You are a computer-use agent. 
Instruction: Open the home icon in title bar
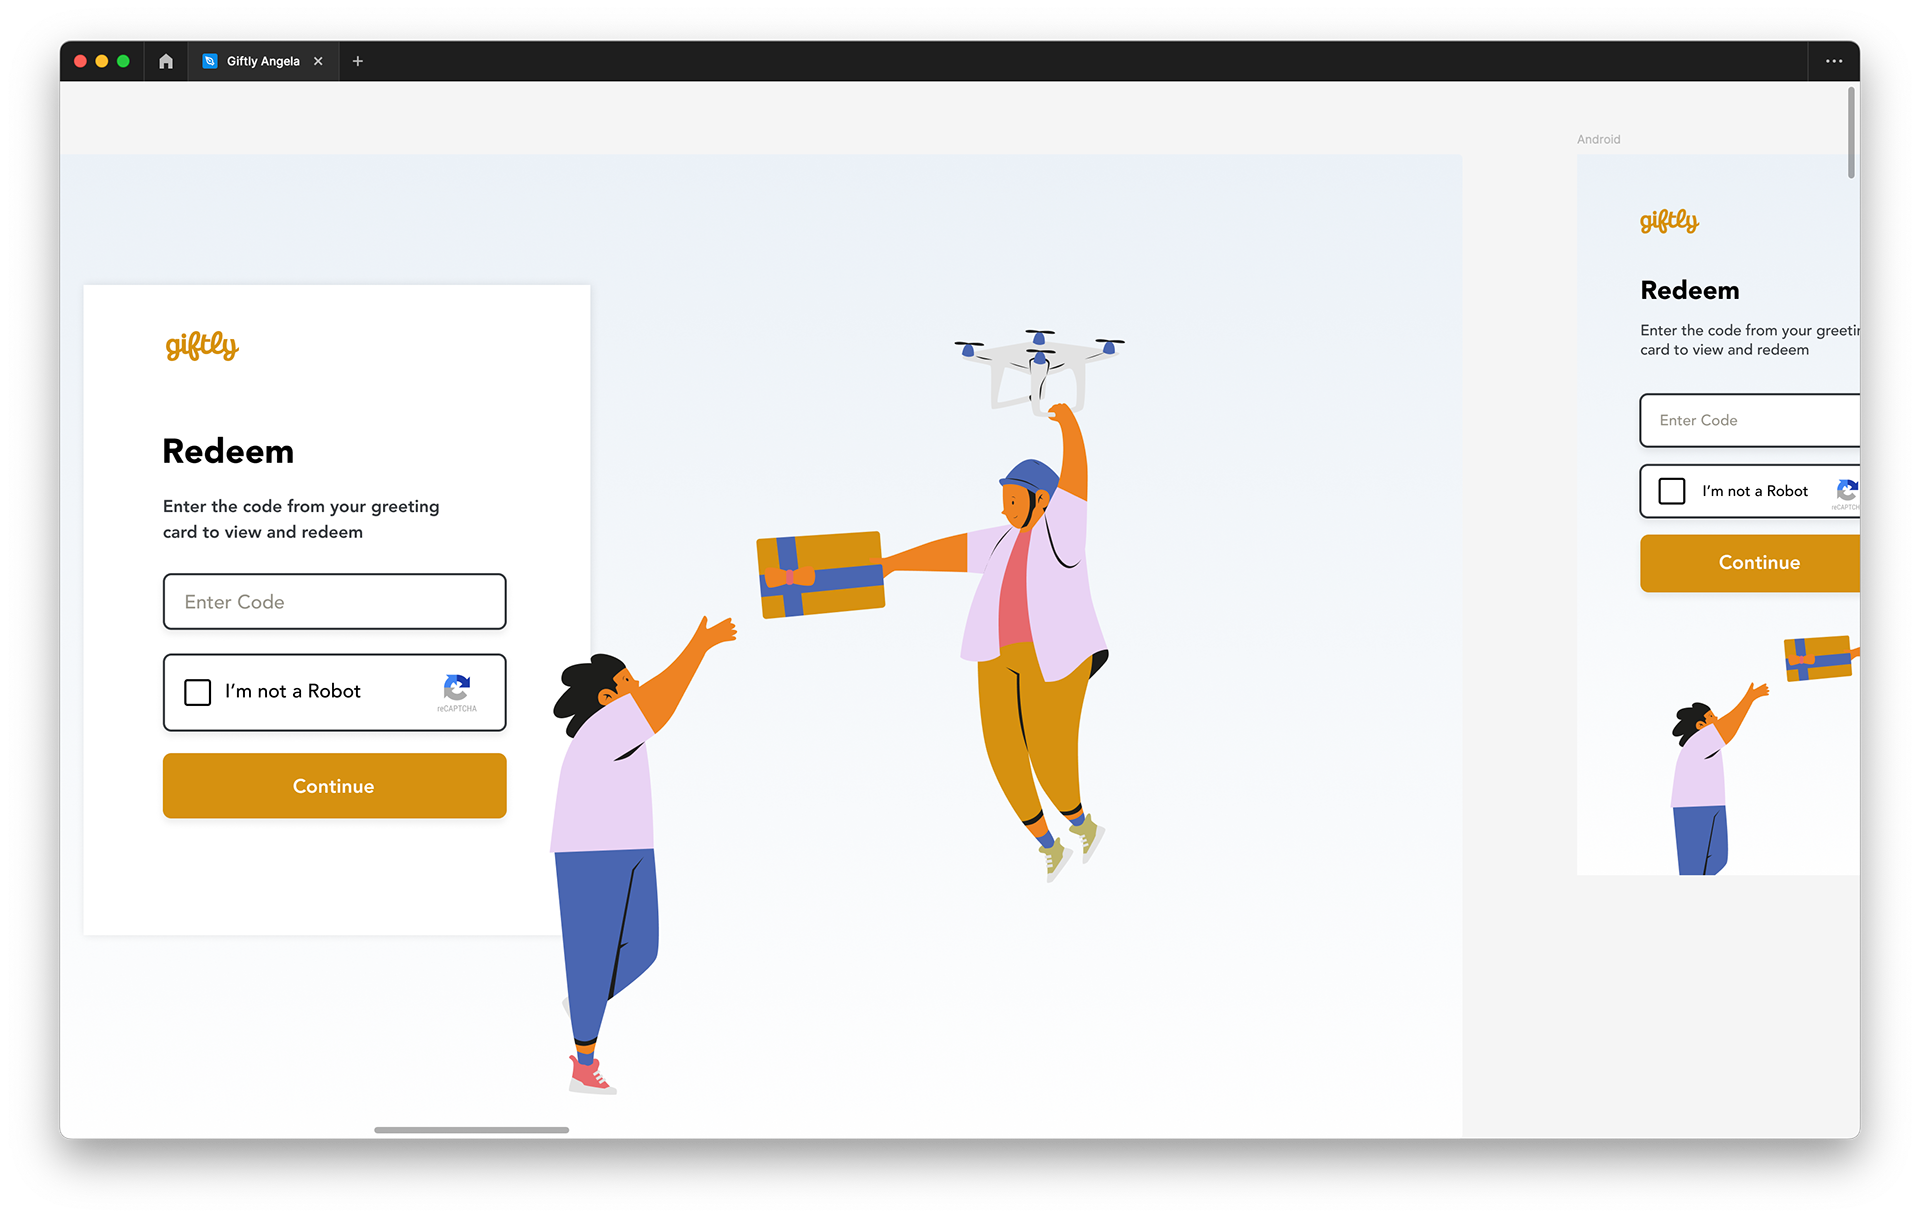coord(166,61)
